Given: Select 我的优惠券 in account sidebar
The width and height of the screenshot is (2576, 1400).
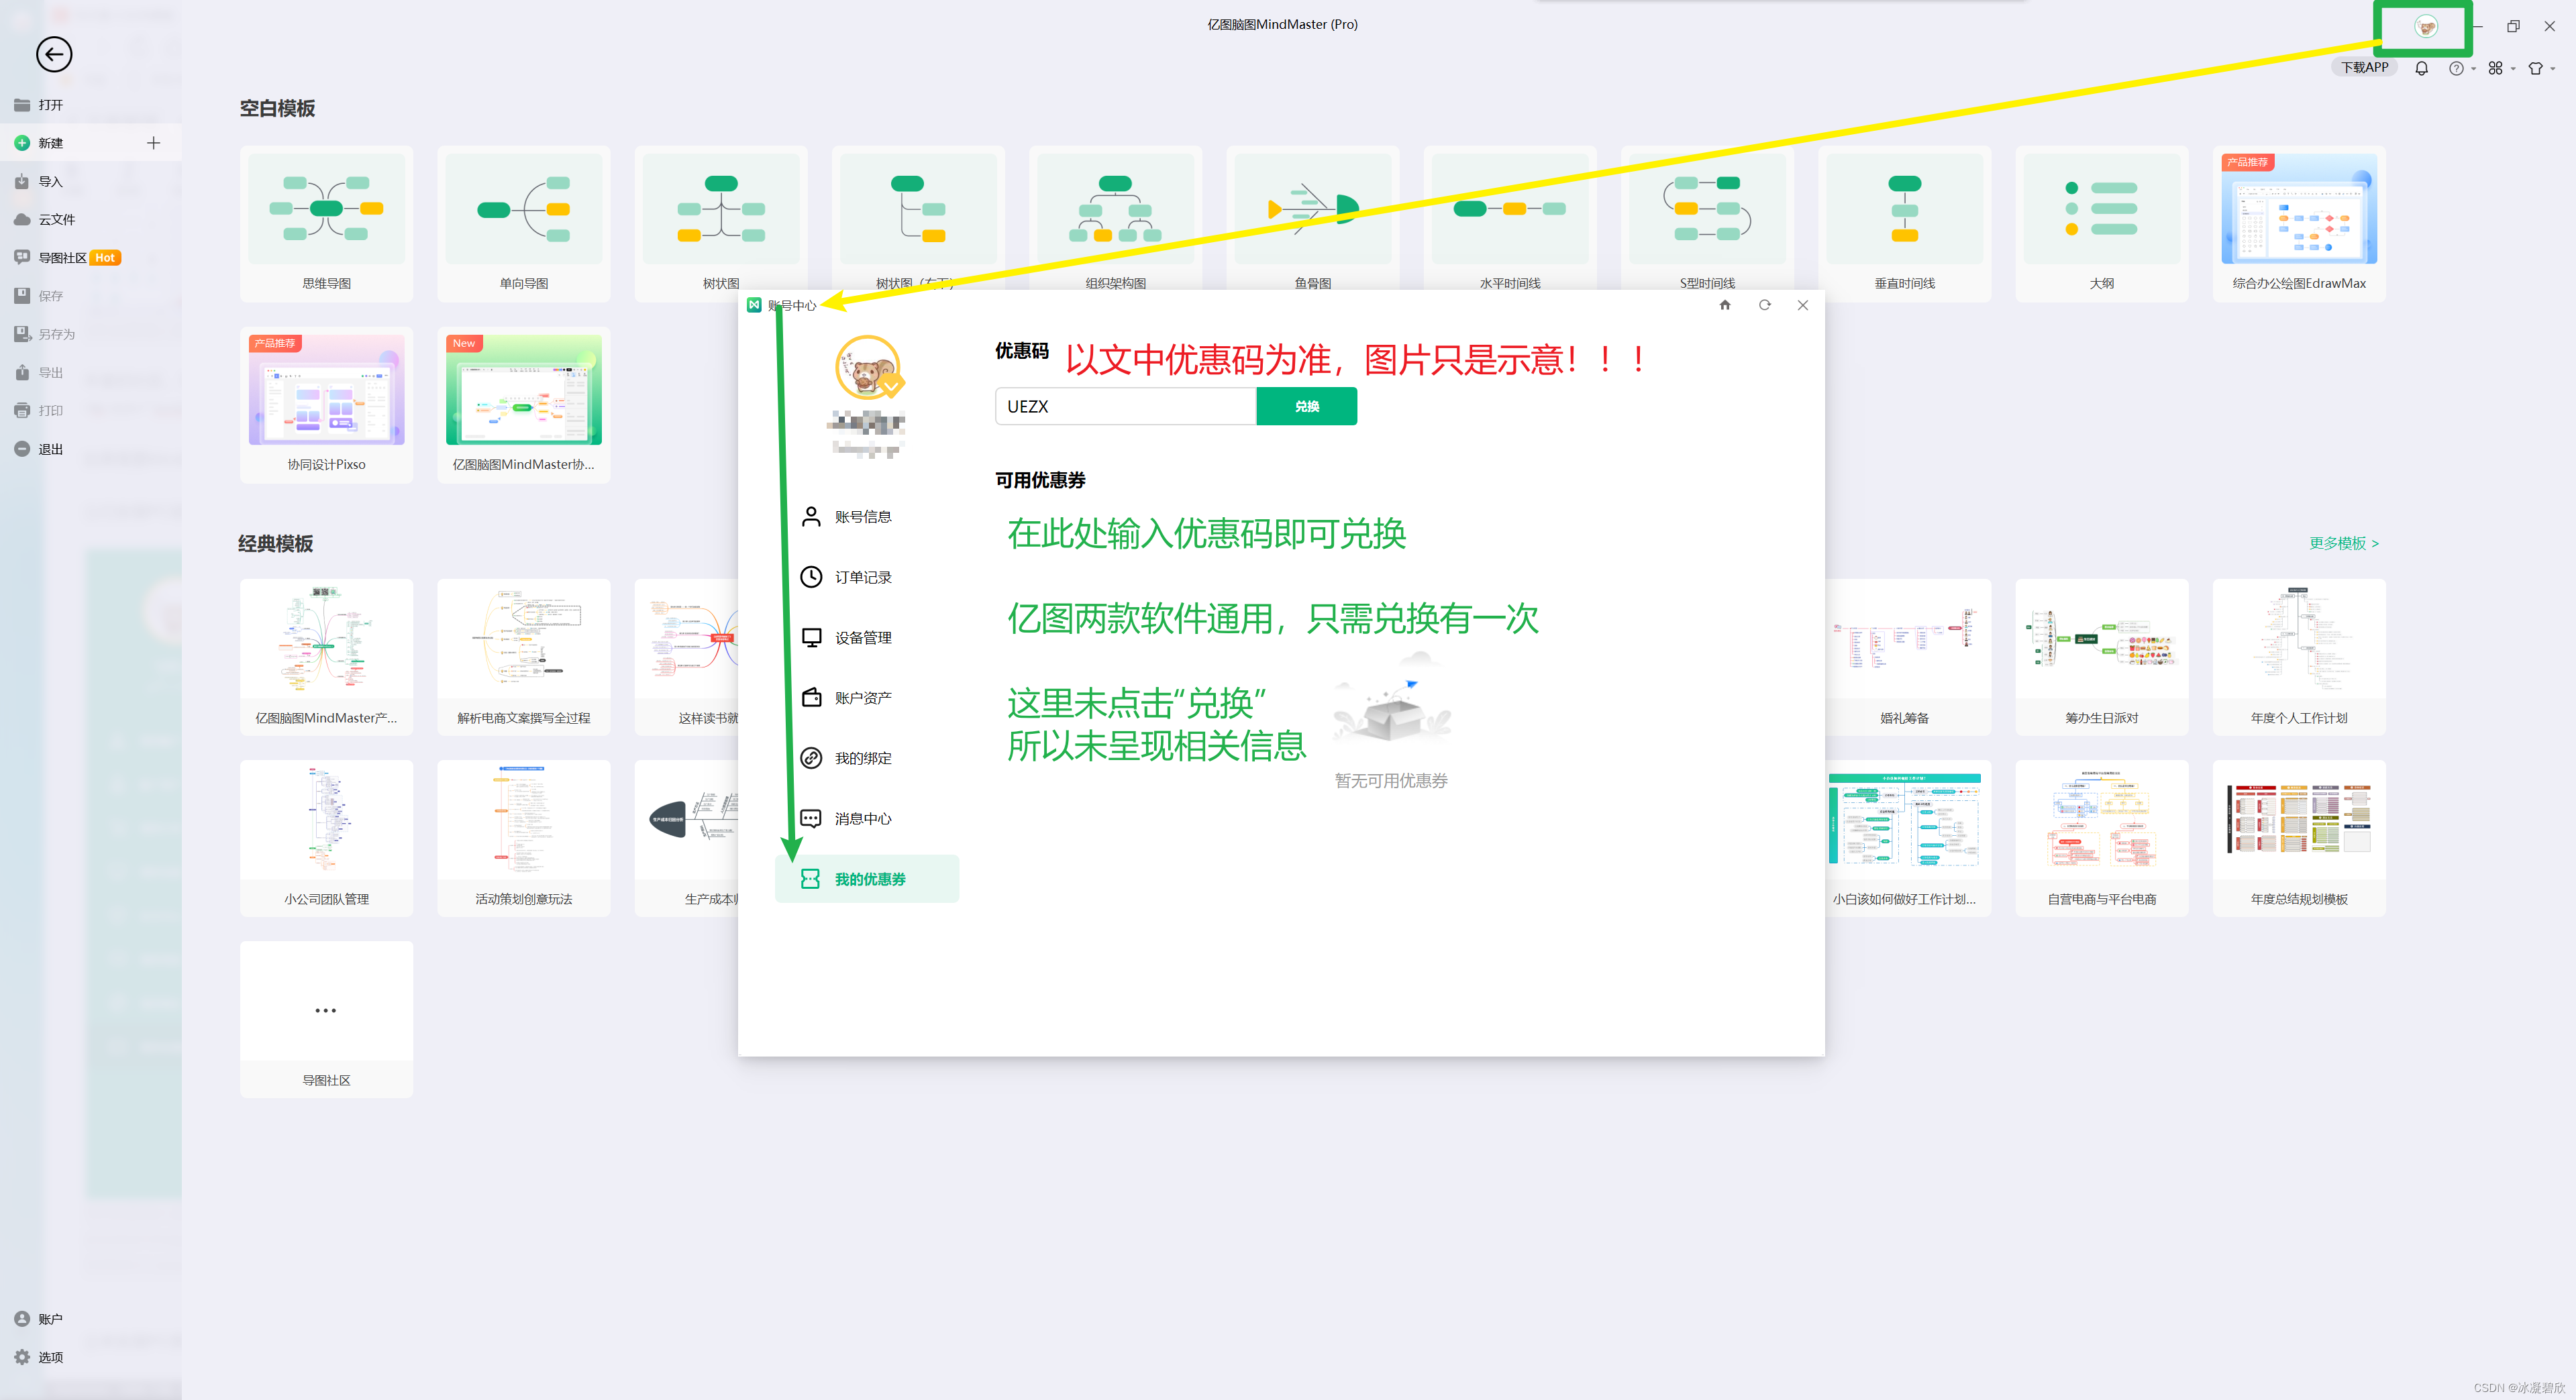Looking at the screenshot, I should pyautogui.click(x=866, y=879).
